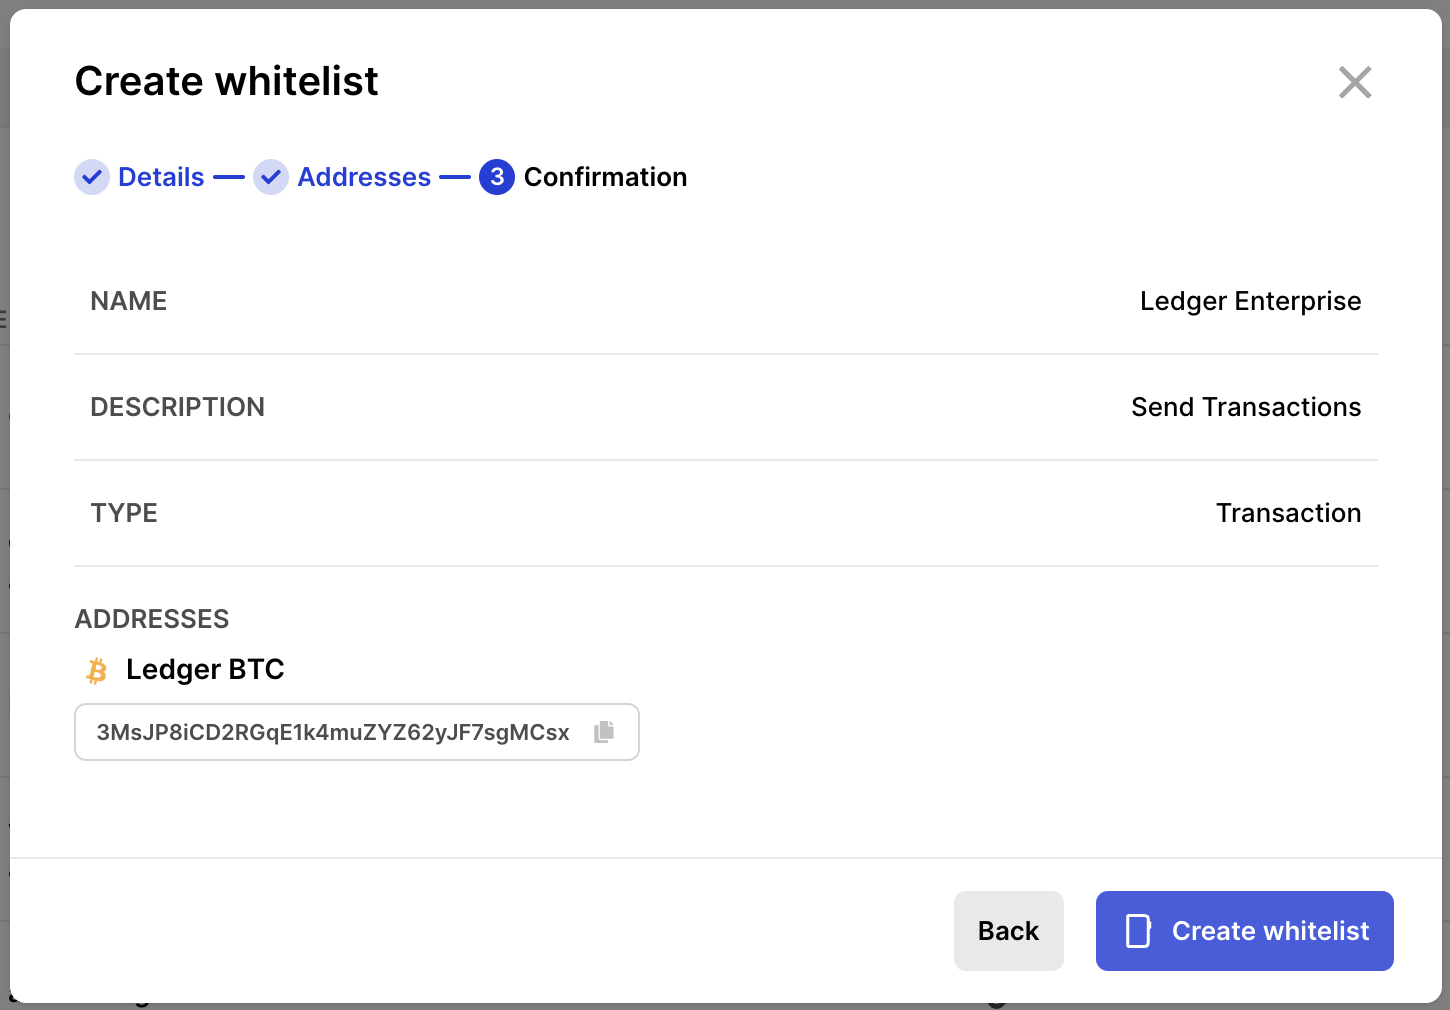
Task: Click the Transaction type value
Action: (1288, 513)
